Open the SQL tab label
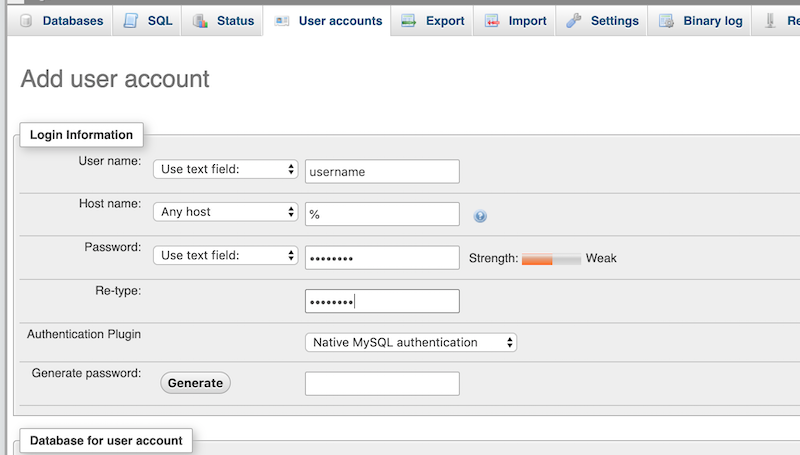 160,21
